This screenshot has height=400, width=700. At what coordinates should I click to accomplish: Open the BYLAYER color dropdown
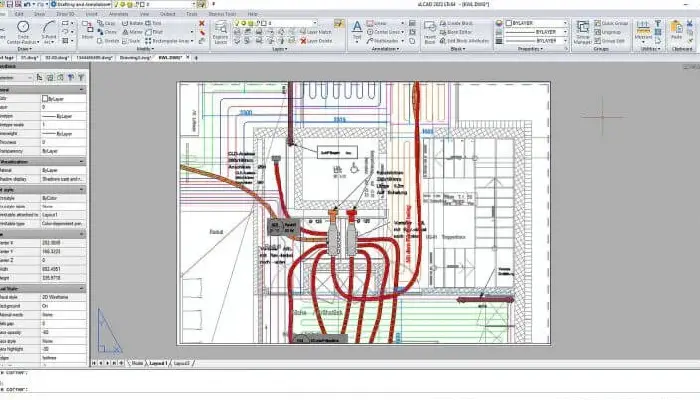click(536, 23)
